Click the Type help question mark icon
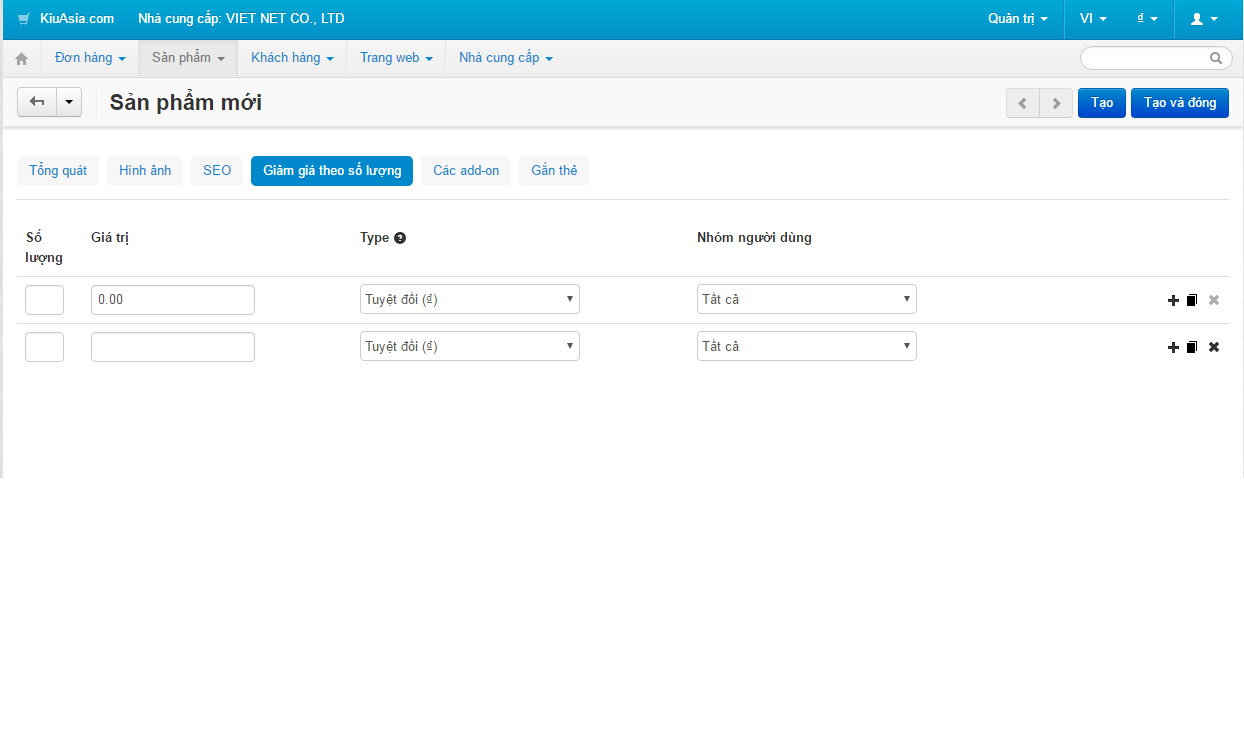This screenshot has height=736, width=1244. (x=400, y=238)
